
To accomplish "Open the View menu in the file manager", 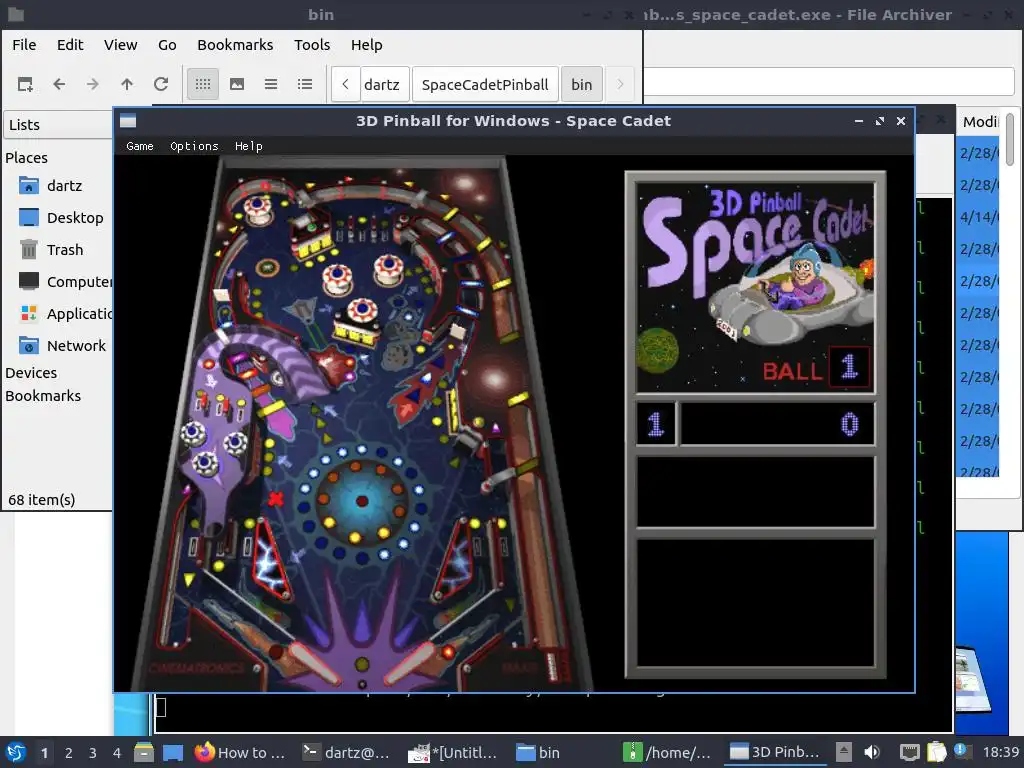I will click(121, 45).
